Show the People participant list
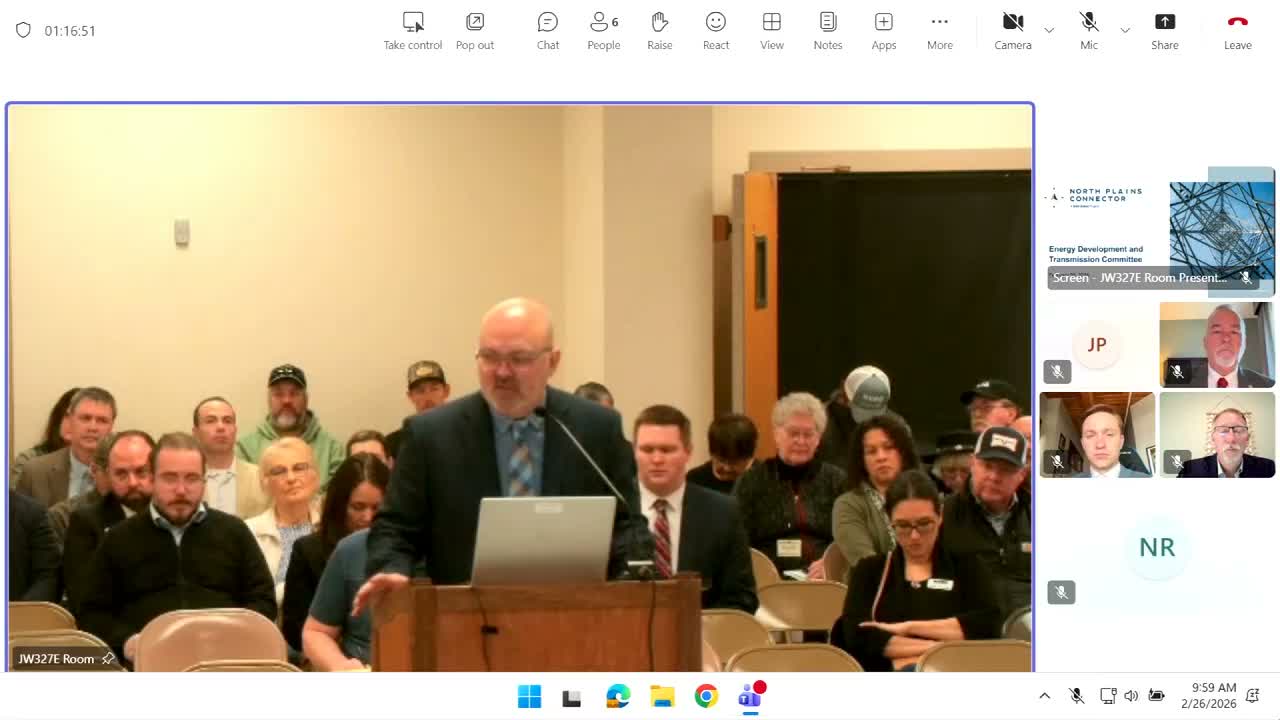 604,31
